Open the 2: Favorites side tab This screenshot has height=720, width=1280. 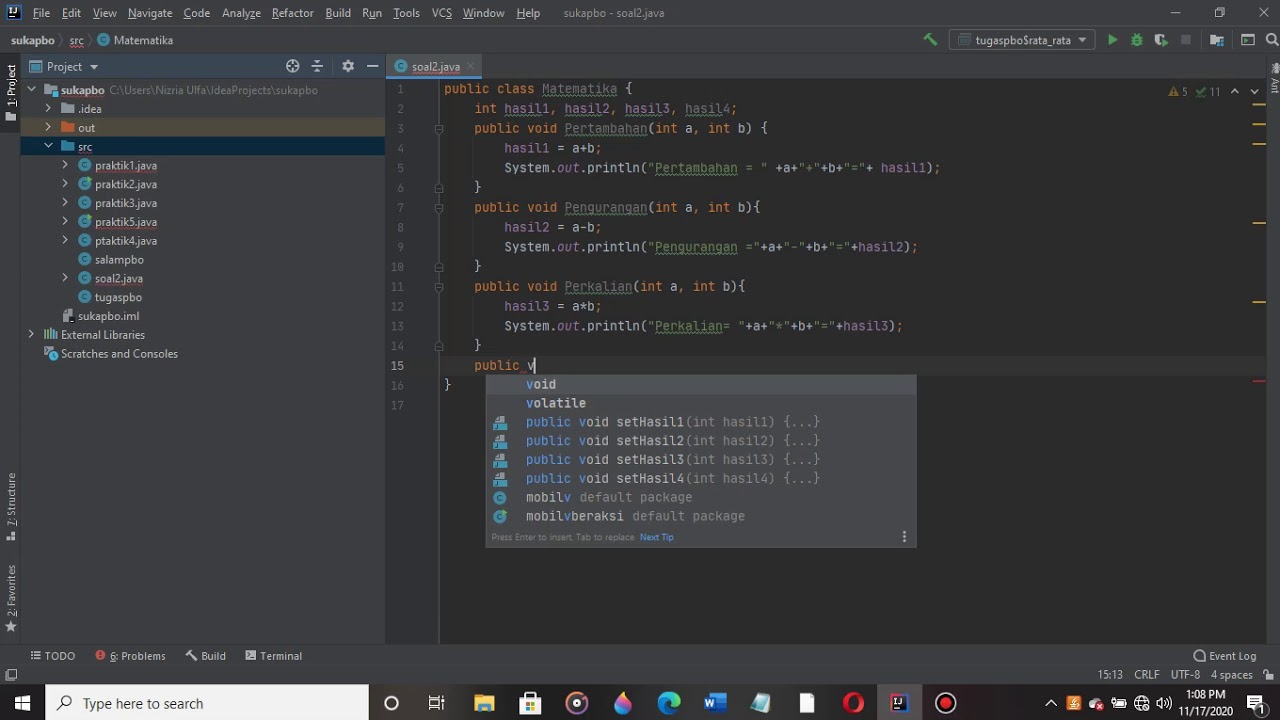[x=11, y=598]
